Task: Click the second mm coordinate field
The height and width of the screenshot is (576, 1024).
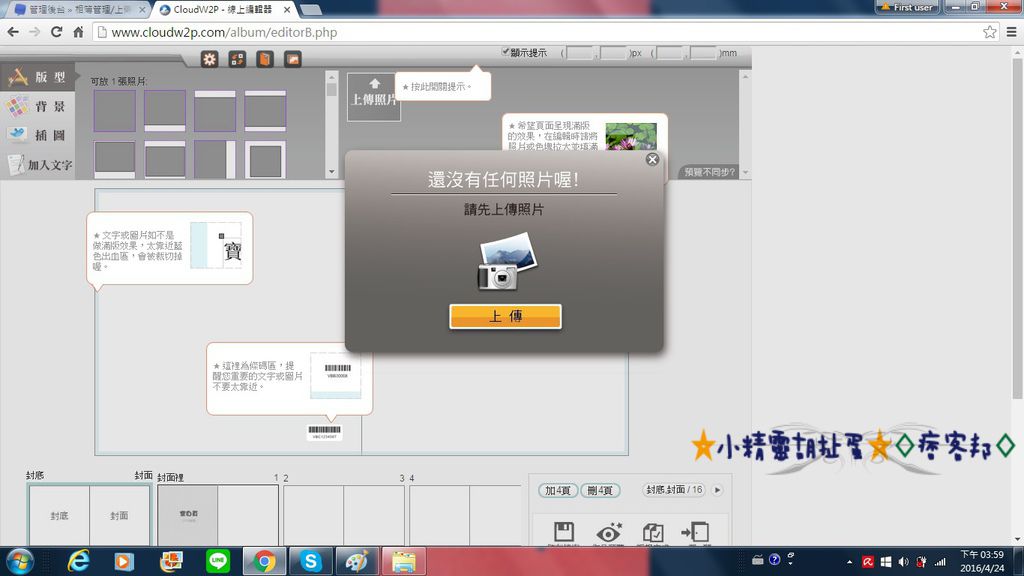Action: pyautogui.click(x=703, y=53)
